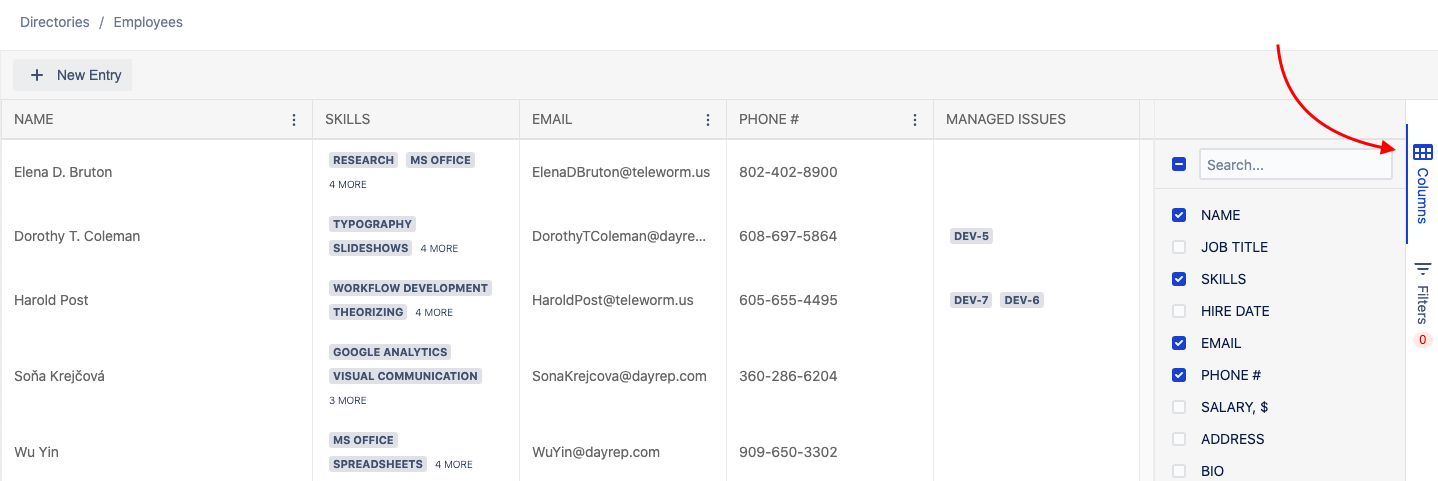Viewport: 1438px width, 481px height.
Task: Toggle the select-all columns checkbox
Action: tap(1179, 164)
